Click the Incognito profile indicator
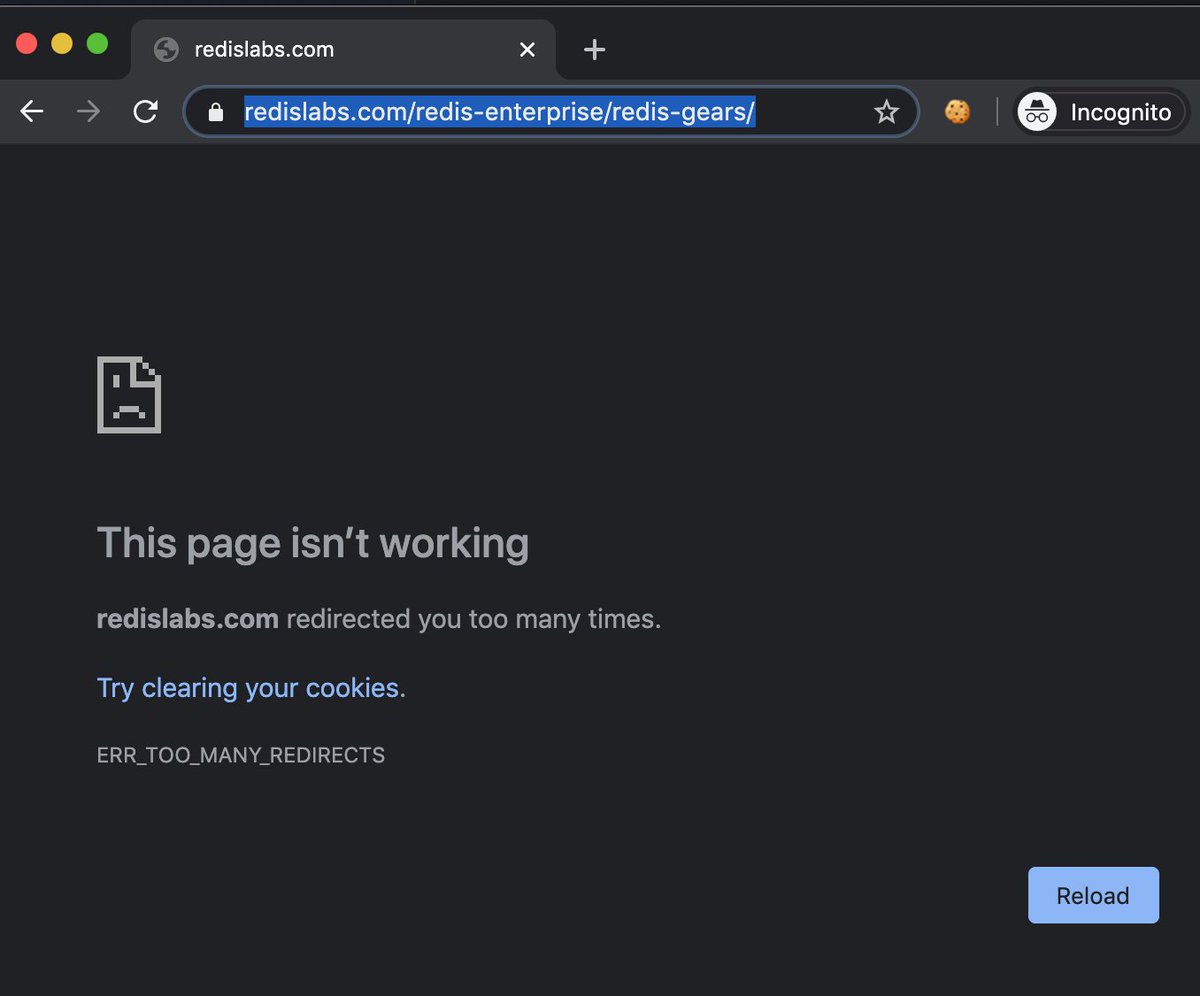Viewport: 1200px width, 996px height. pyautogui.click(x=1101, y=112)
